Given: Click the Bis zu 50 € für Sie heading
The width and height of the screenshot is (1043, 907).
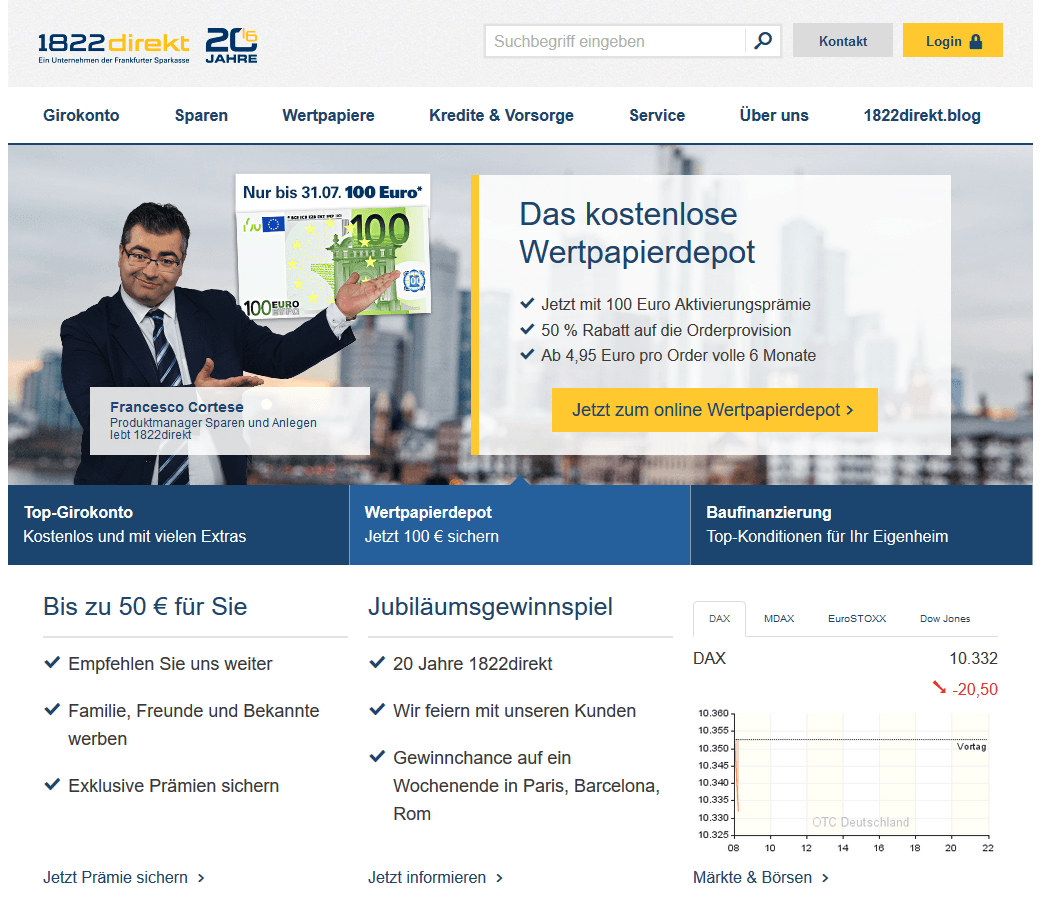Looking at the screenshot, I should [145, 606].
